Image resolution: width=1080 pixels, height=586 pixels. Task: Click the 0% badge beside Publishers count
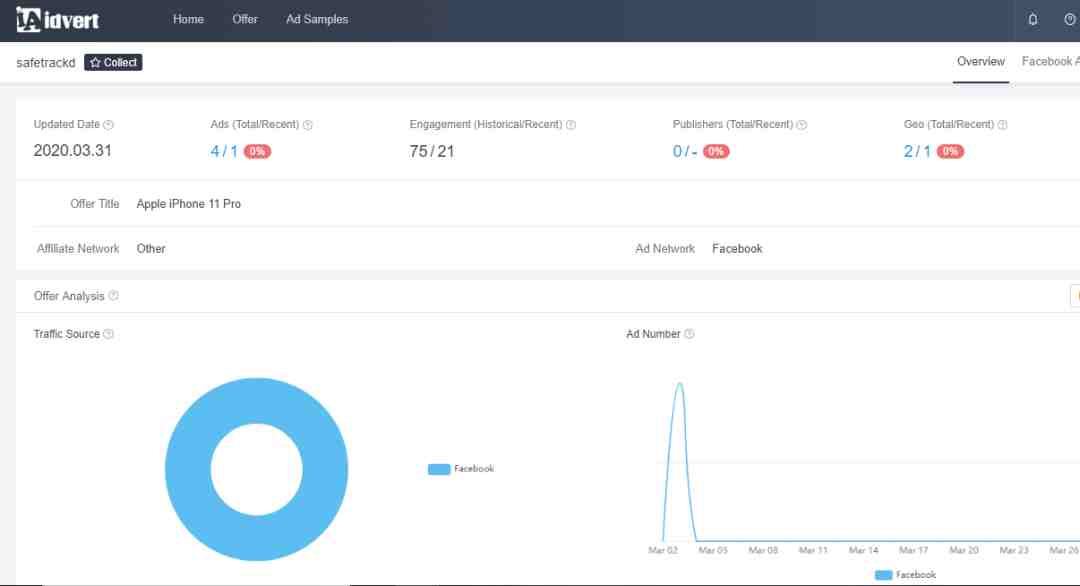click(716, 151)
